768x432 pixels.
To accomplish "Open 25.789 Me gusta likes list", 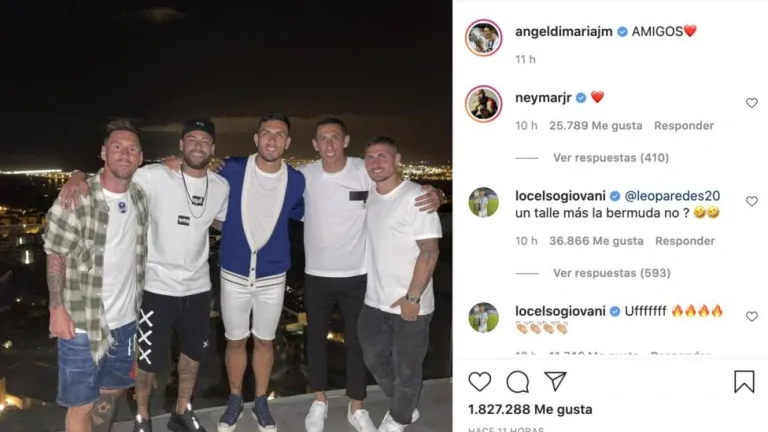I will pos(596,126).
